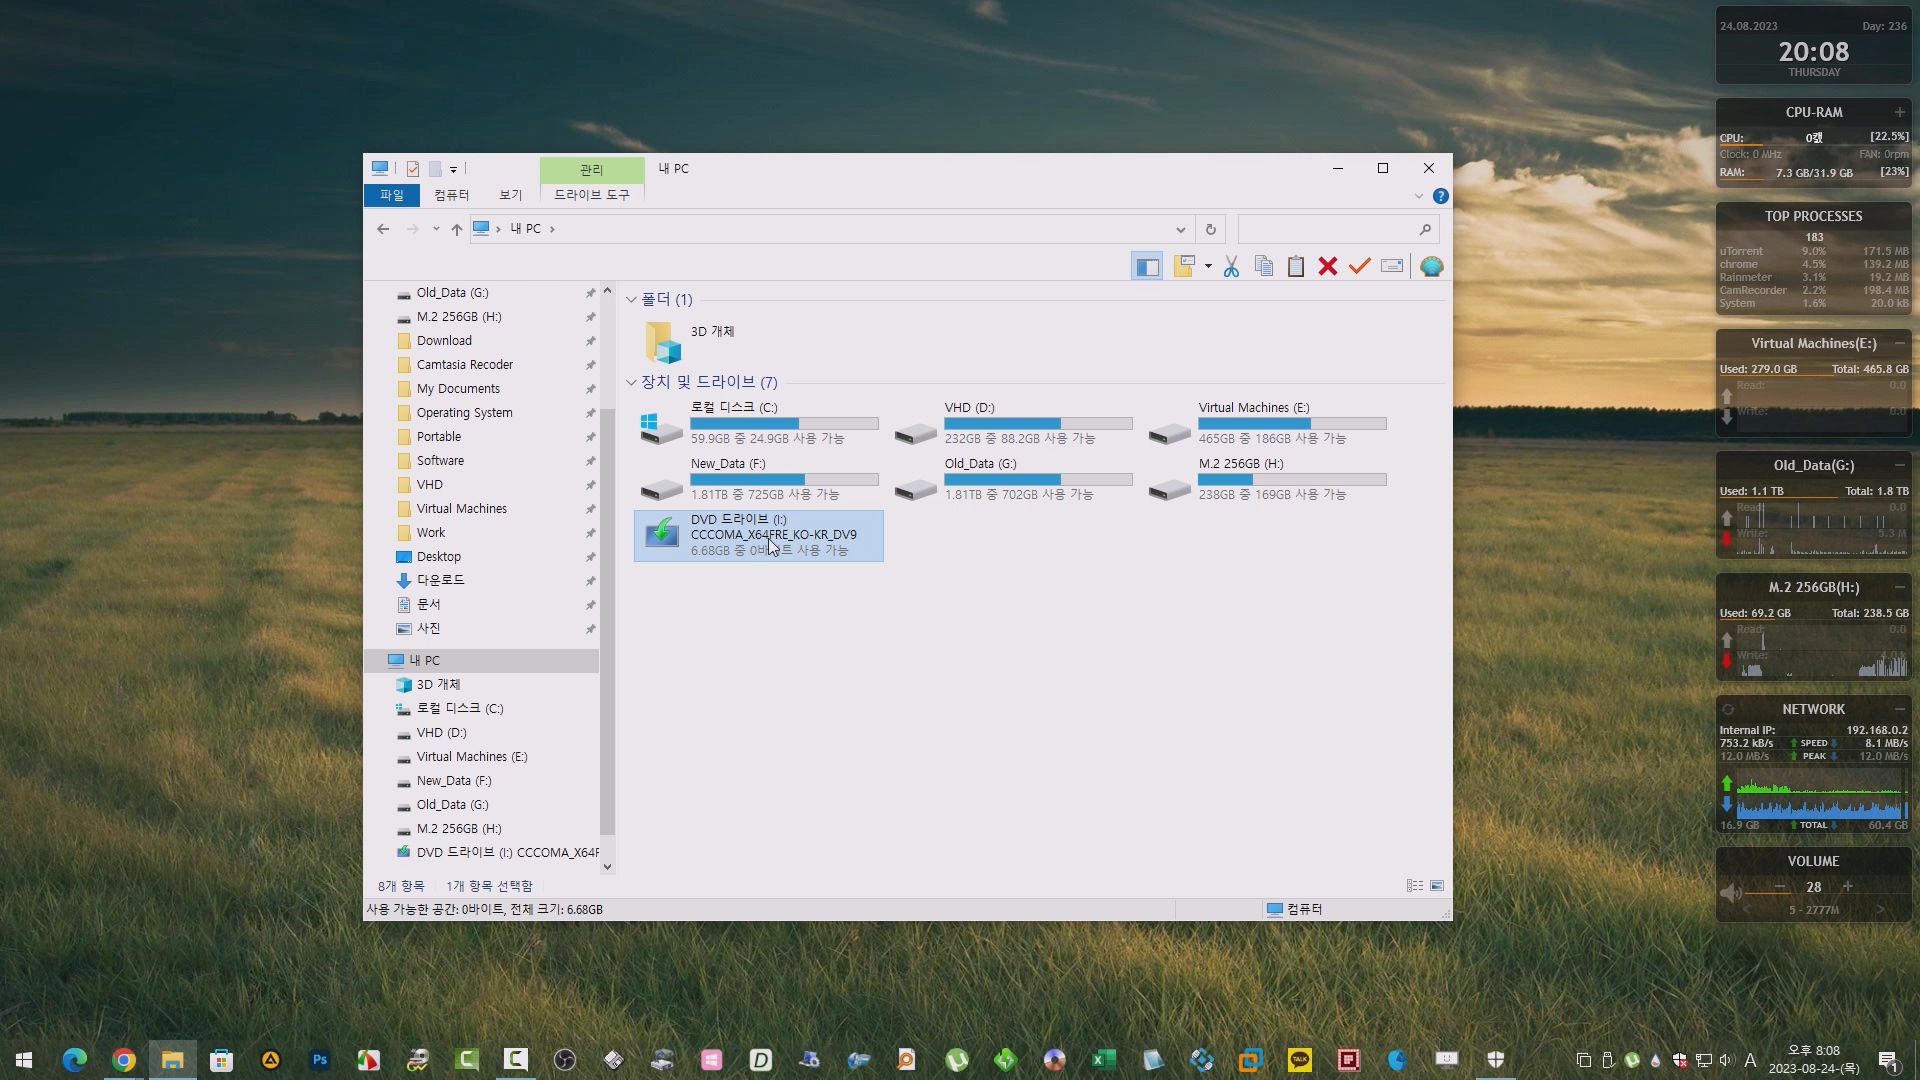Open Chrome from the taskbar
This screenshot has height=1080, width=1920.
pos(124,1060)
